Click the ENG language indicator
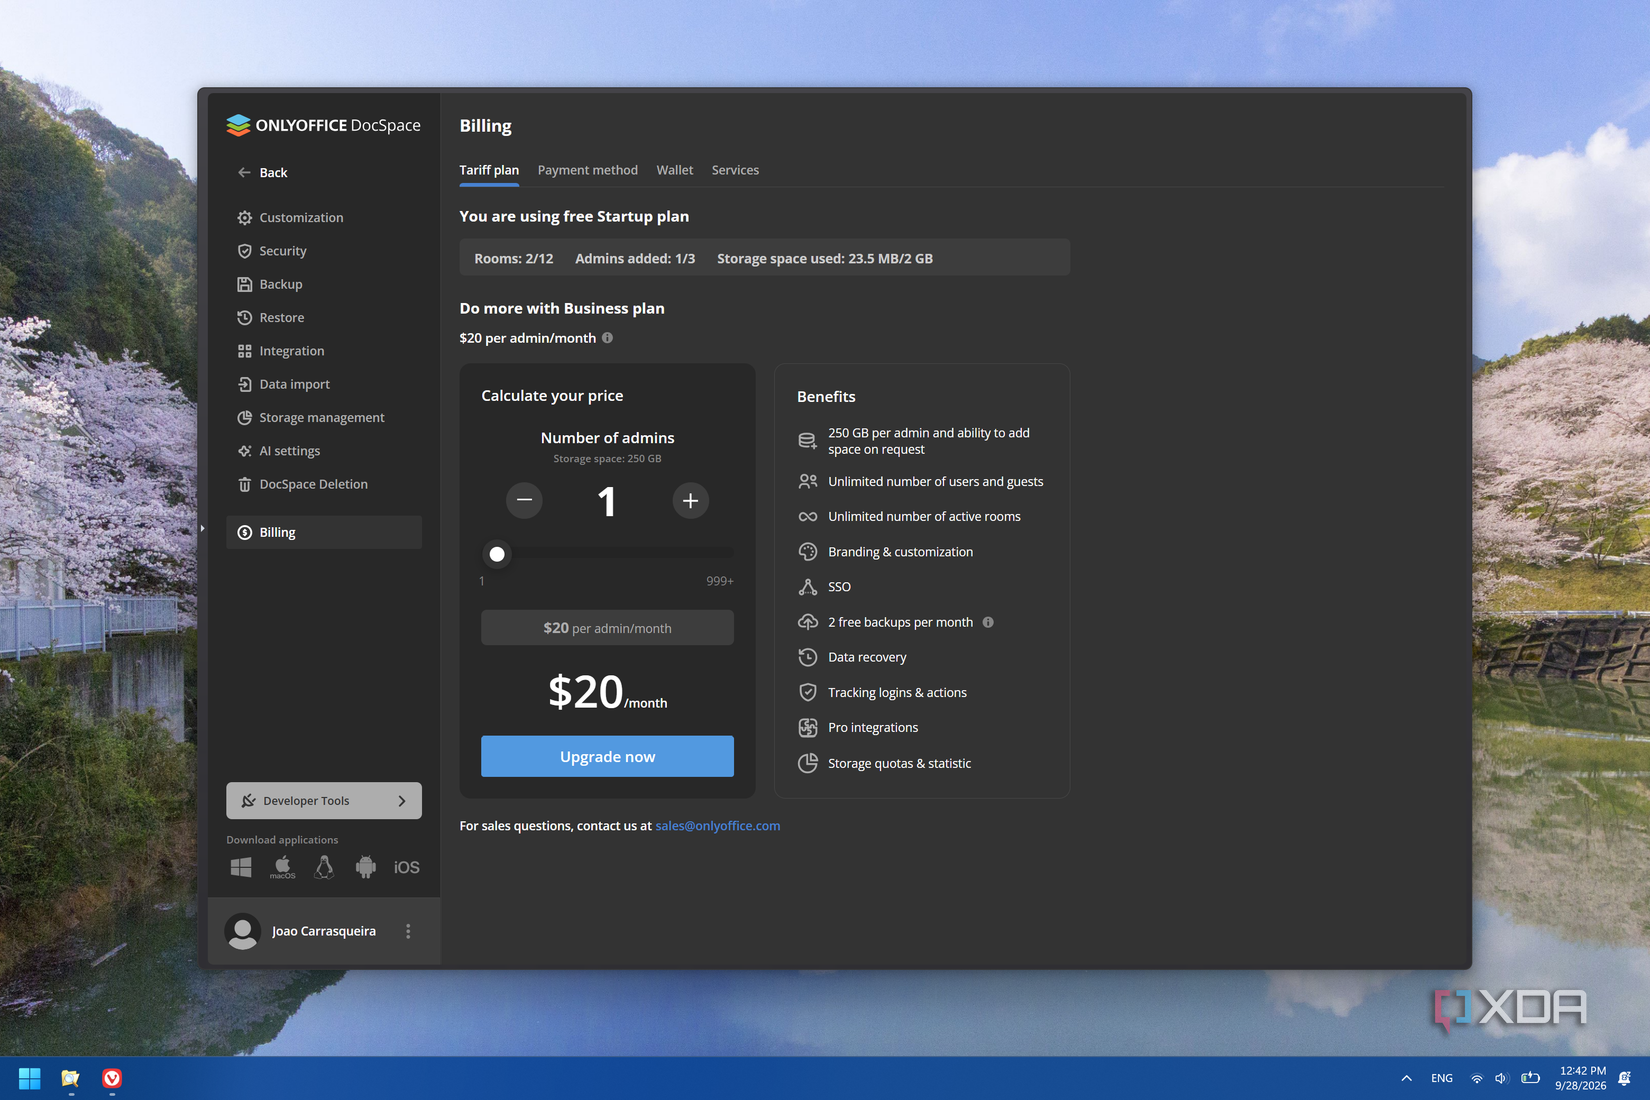The height and width of the screenshot is (1100, 1650). [x=1442, y=1078]
